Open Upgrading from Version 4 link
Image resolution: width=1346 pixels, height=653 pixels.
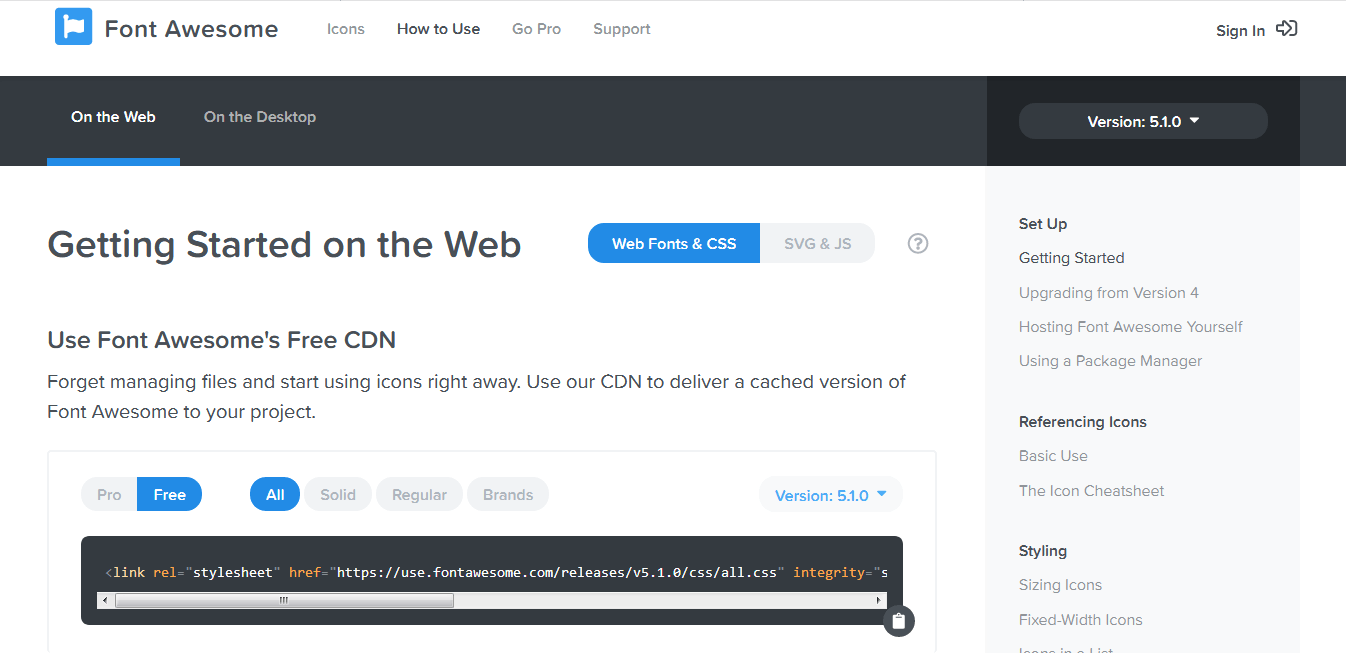coord(1109,292)
